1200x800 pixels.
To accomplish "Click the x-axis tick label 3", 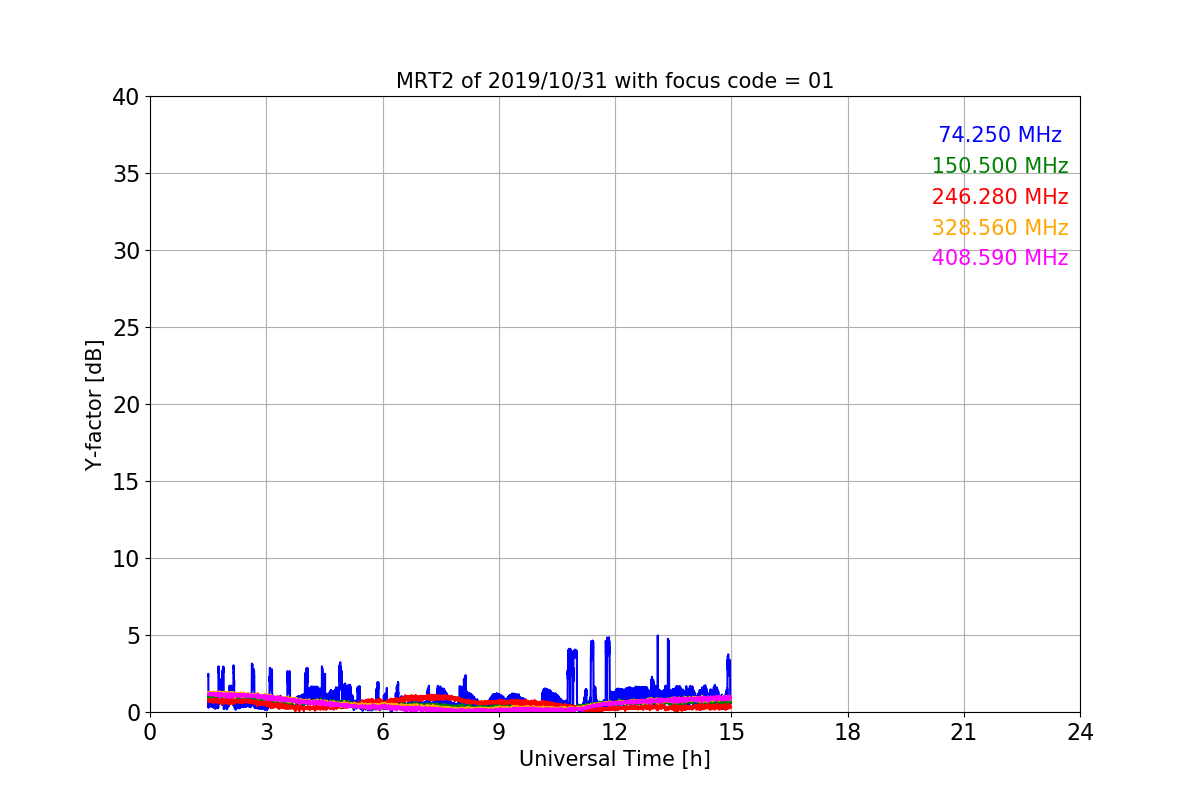I will coord(266,732).
